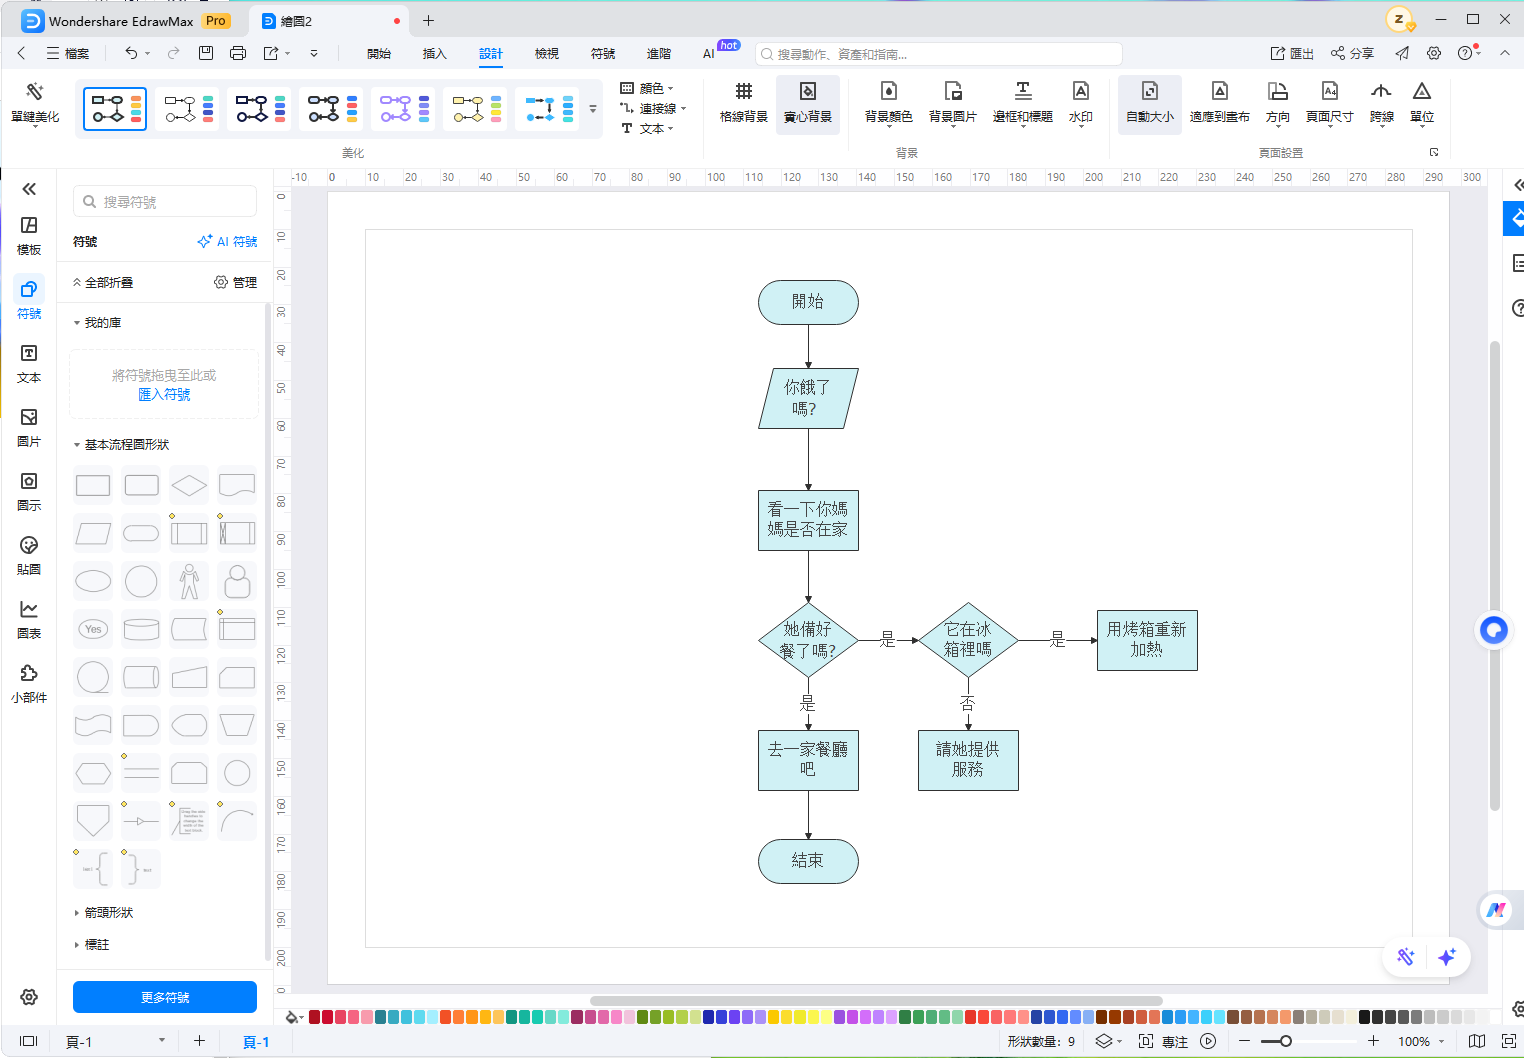Viewport: 1524px width, 1058px height.
Task: Open the 檔案 file menu
Action: (x=68, y=54)
